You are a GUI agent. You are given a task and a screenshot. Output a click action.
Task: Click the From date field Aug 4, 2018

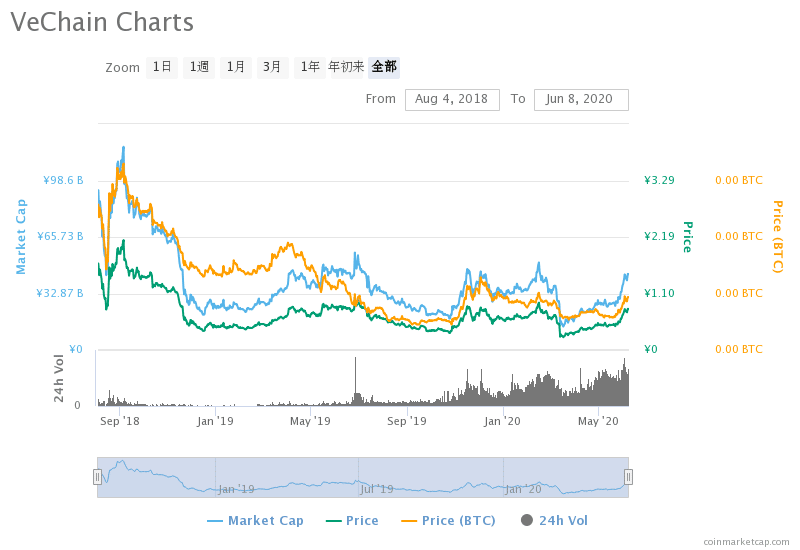452,99
